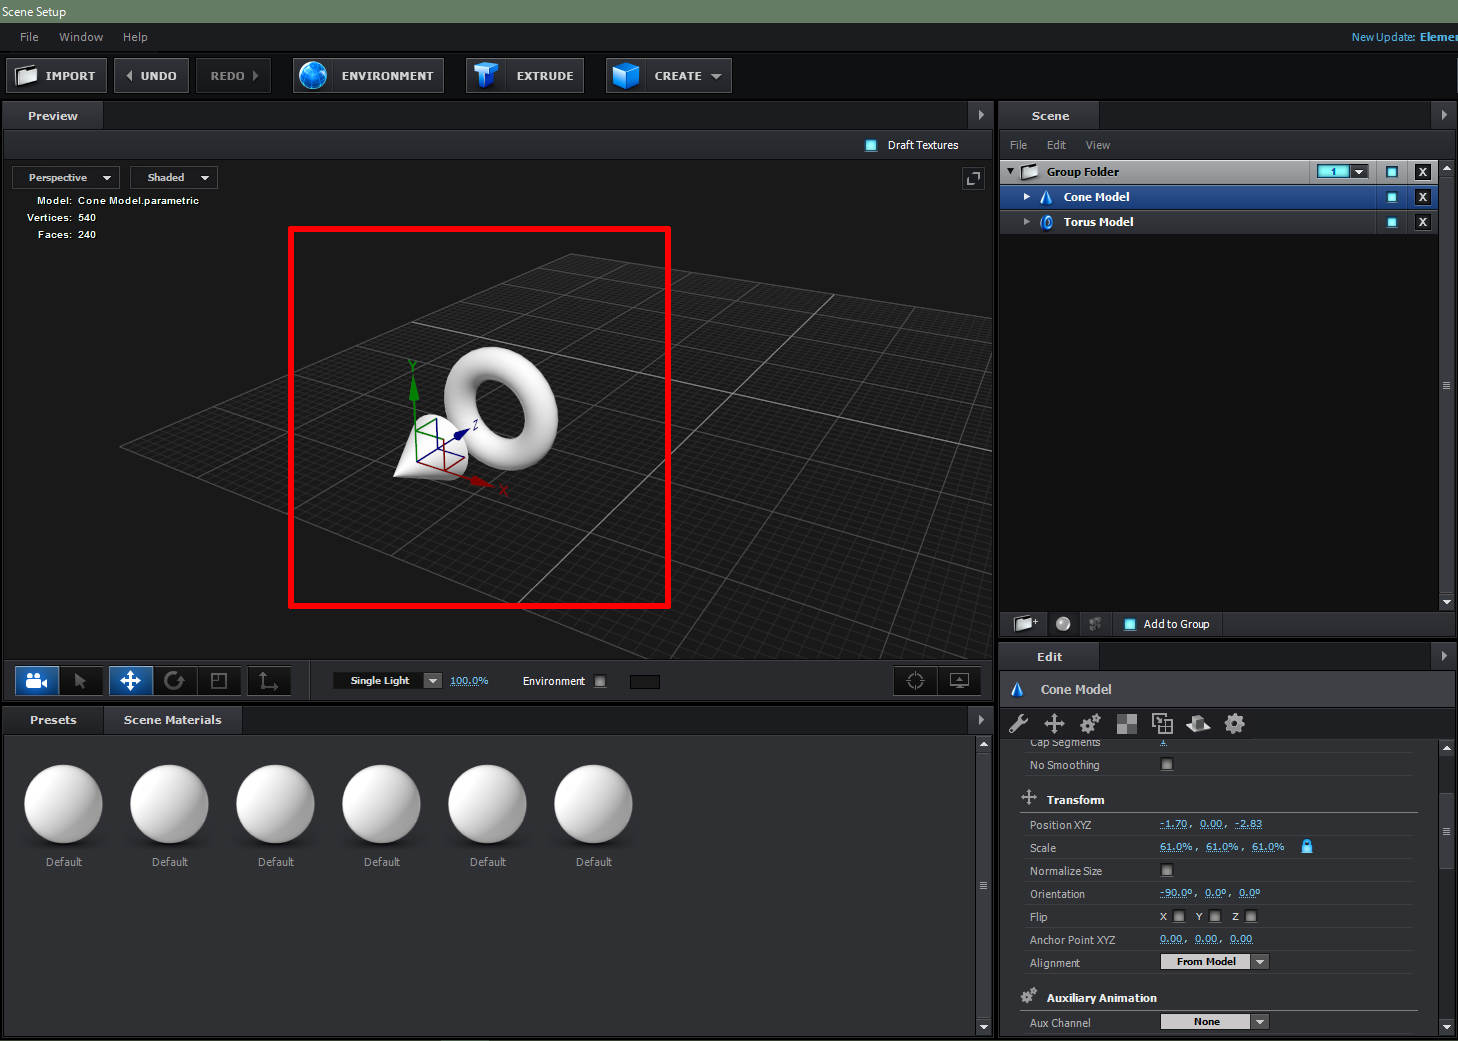Open the Transform section icon in Edit panel
The image size is (1458, 1041).
click(x=1028, y=798)
